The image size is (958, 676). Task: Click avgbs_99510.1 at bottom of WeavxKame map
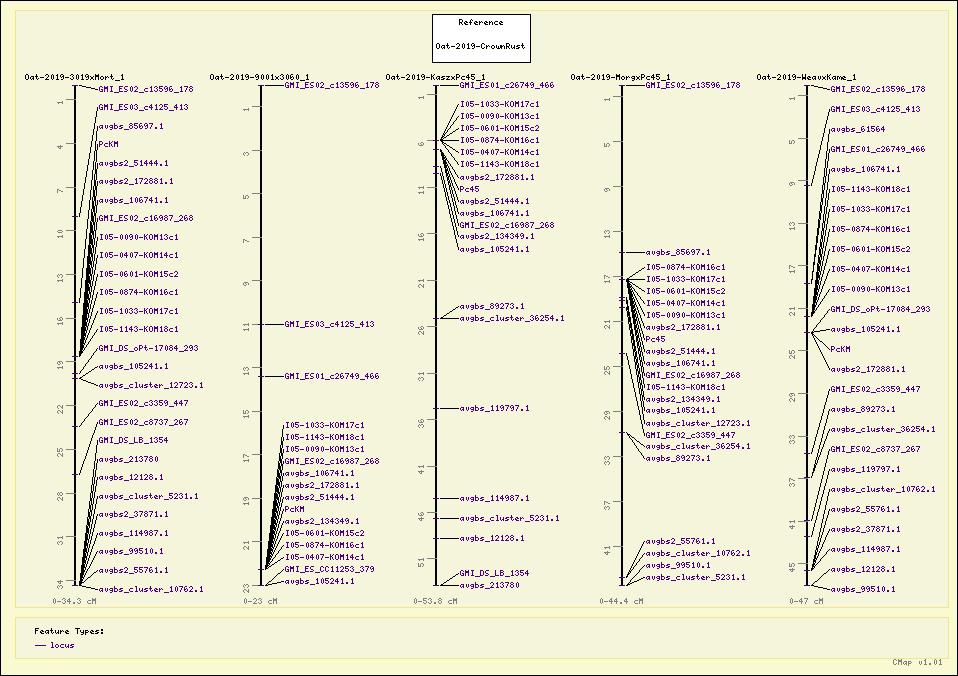[862, 589]
